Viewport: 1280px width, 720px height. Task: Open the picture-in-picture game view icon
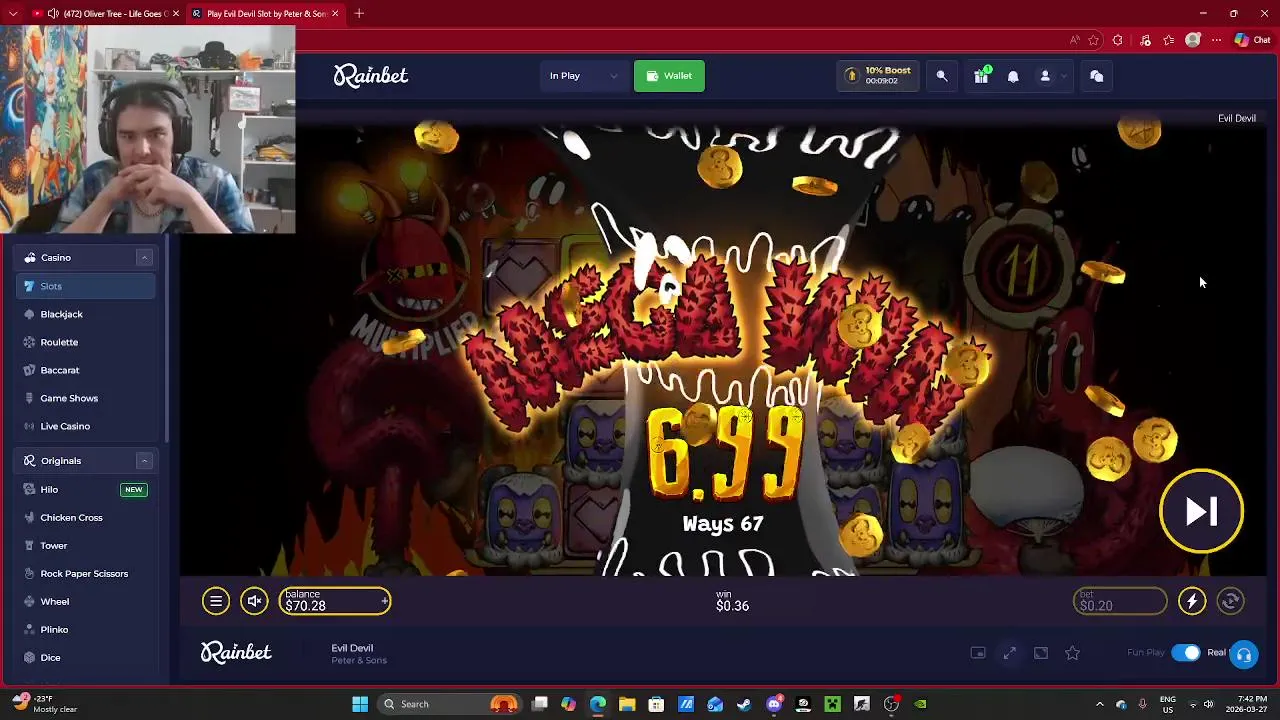point(978,653)
